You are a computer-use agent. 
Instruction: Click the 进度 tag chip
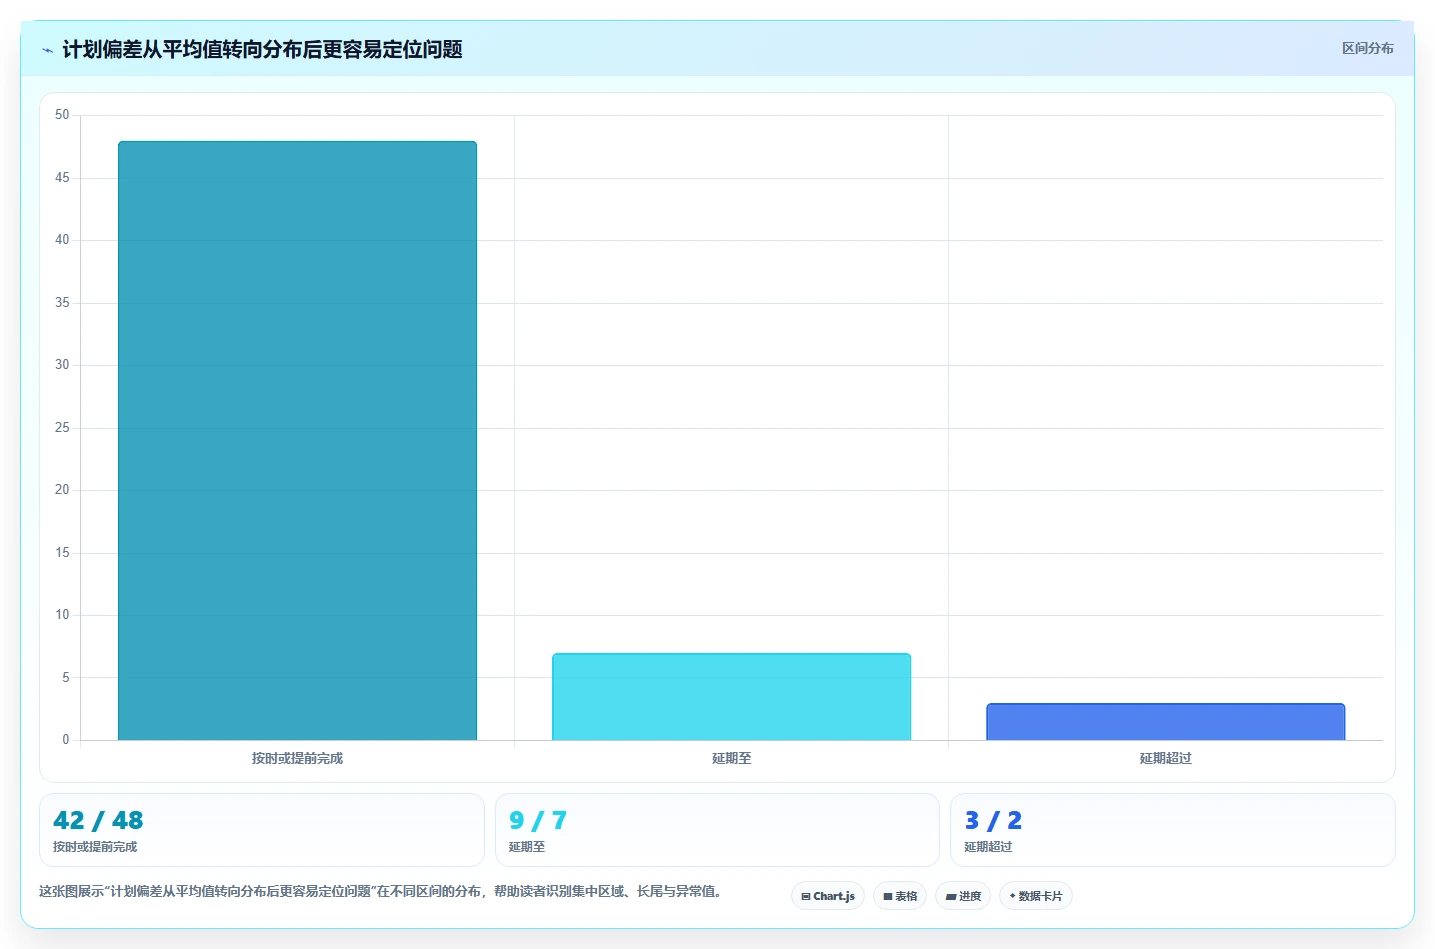963,896
